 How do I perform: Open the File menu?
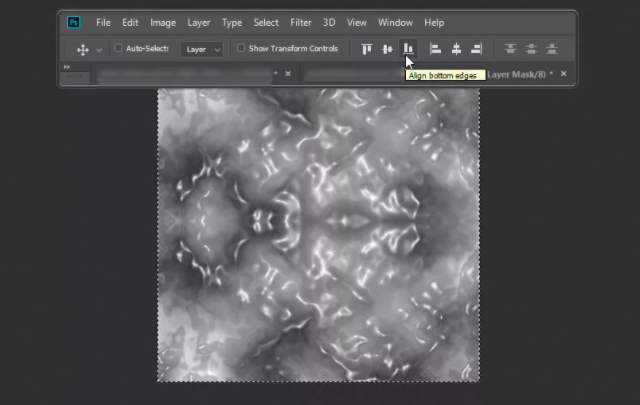(103, 23)
